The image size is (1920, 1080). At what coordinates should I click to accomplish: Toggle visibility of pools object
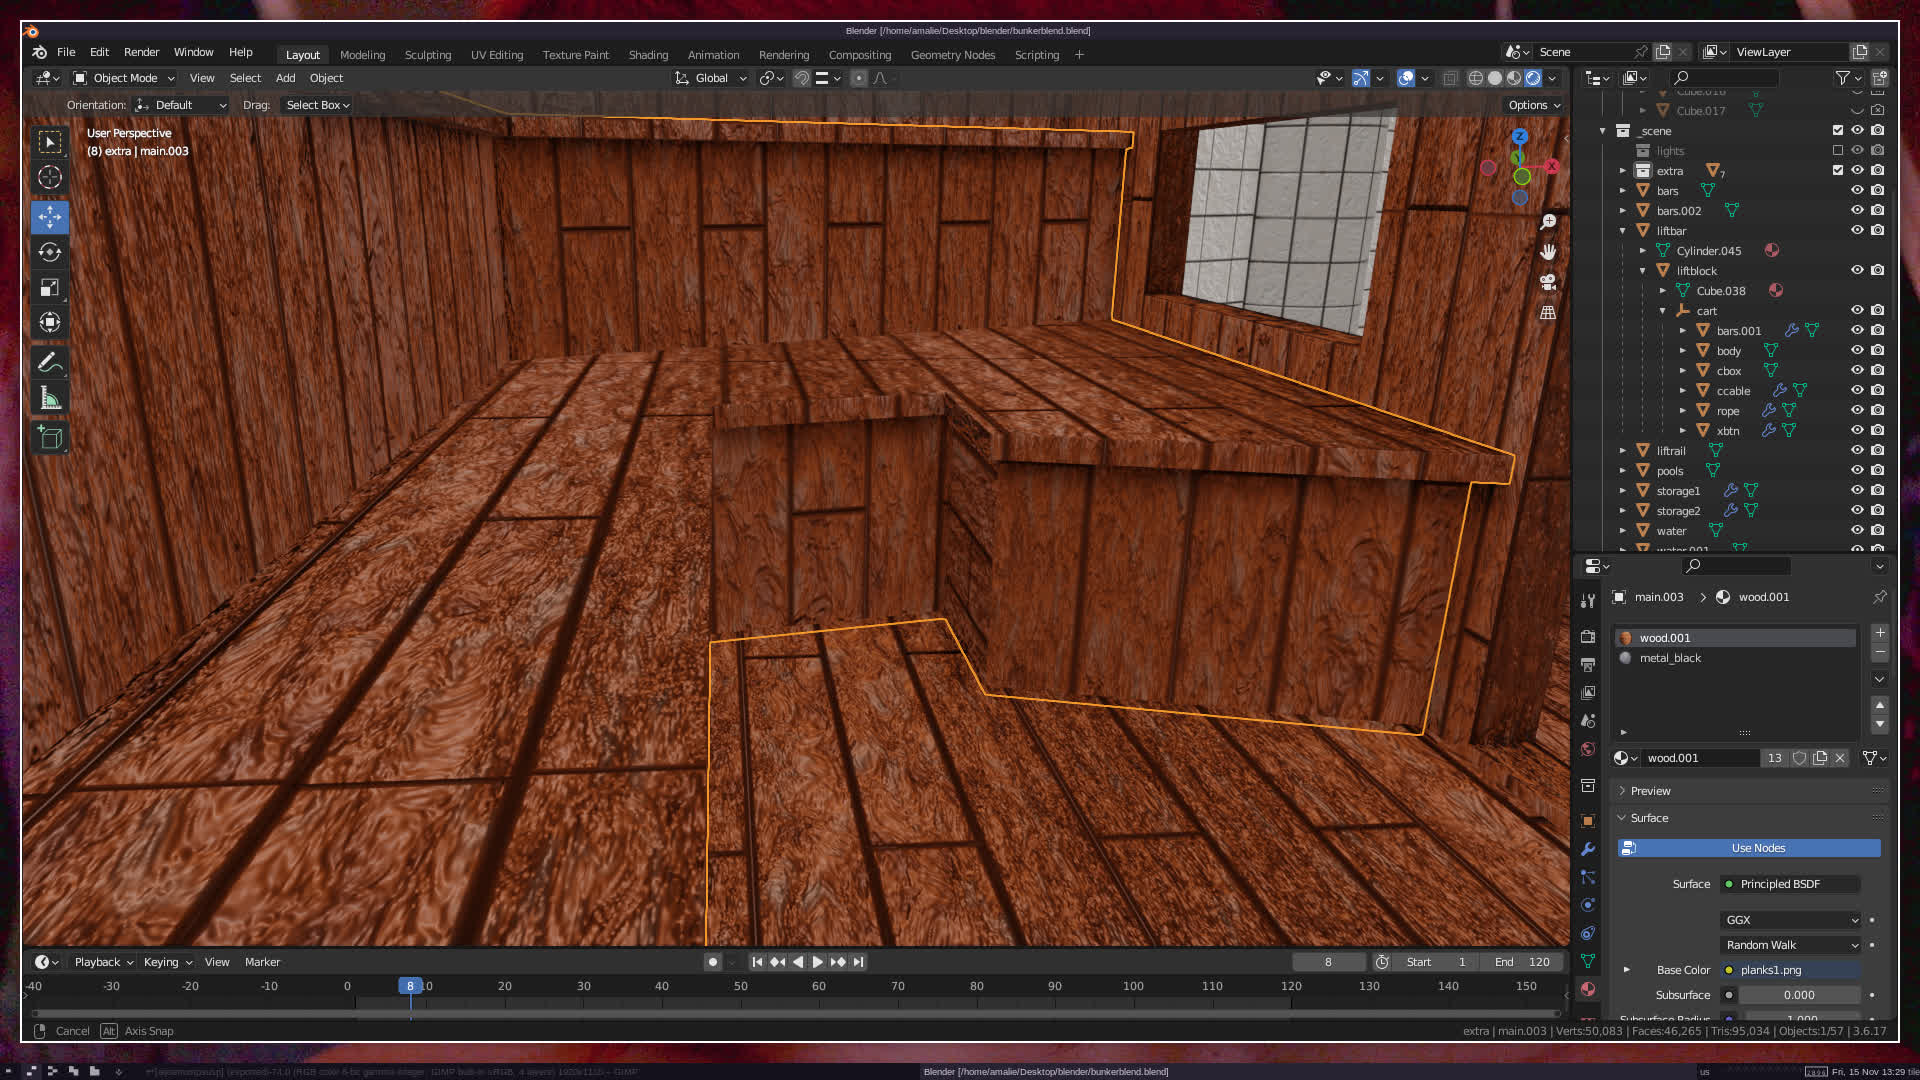point(1857,471)
